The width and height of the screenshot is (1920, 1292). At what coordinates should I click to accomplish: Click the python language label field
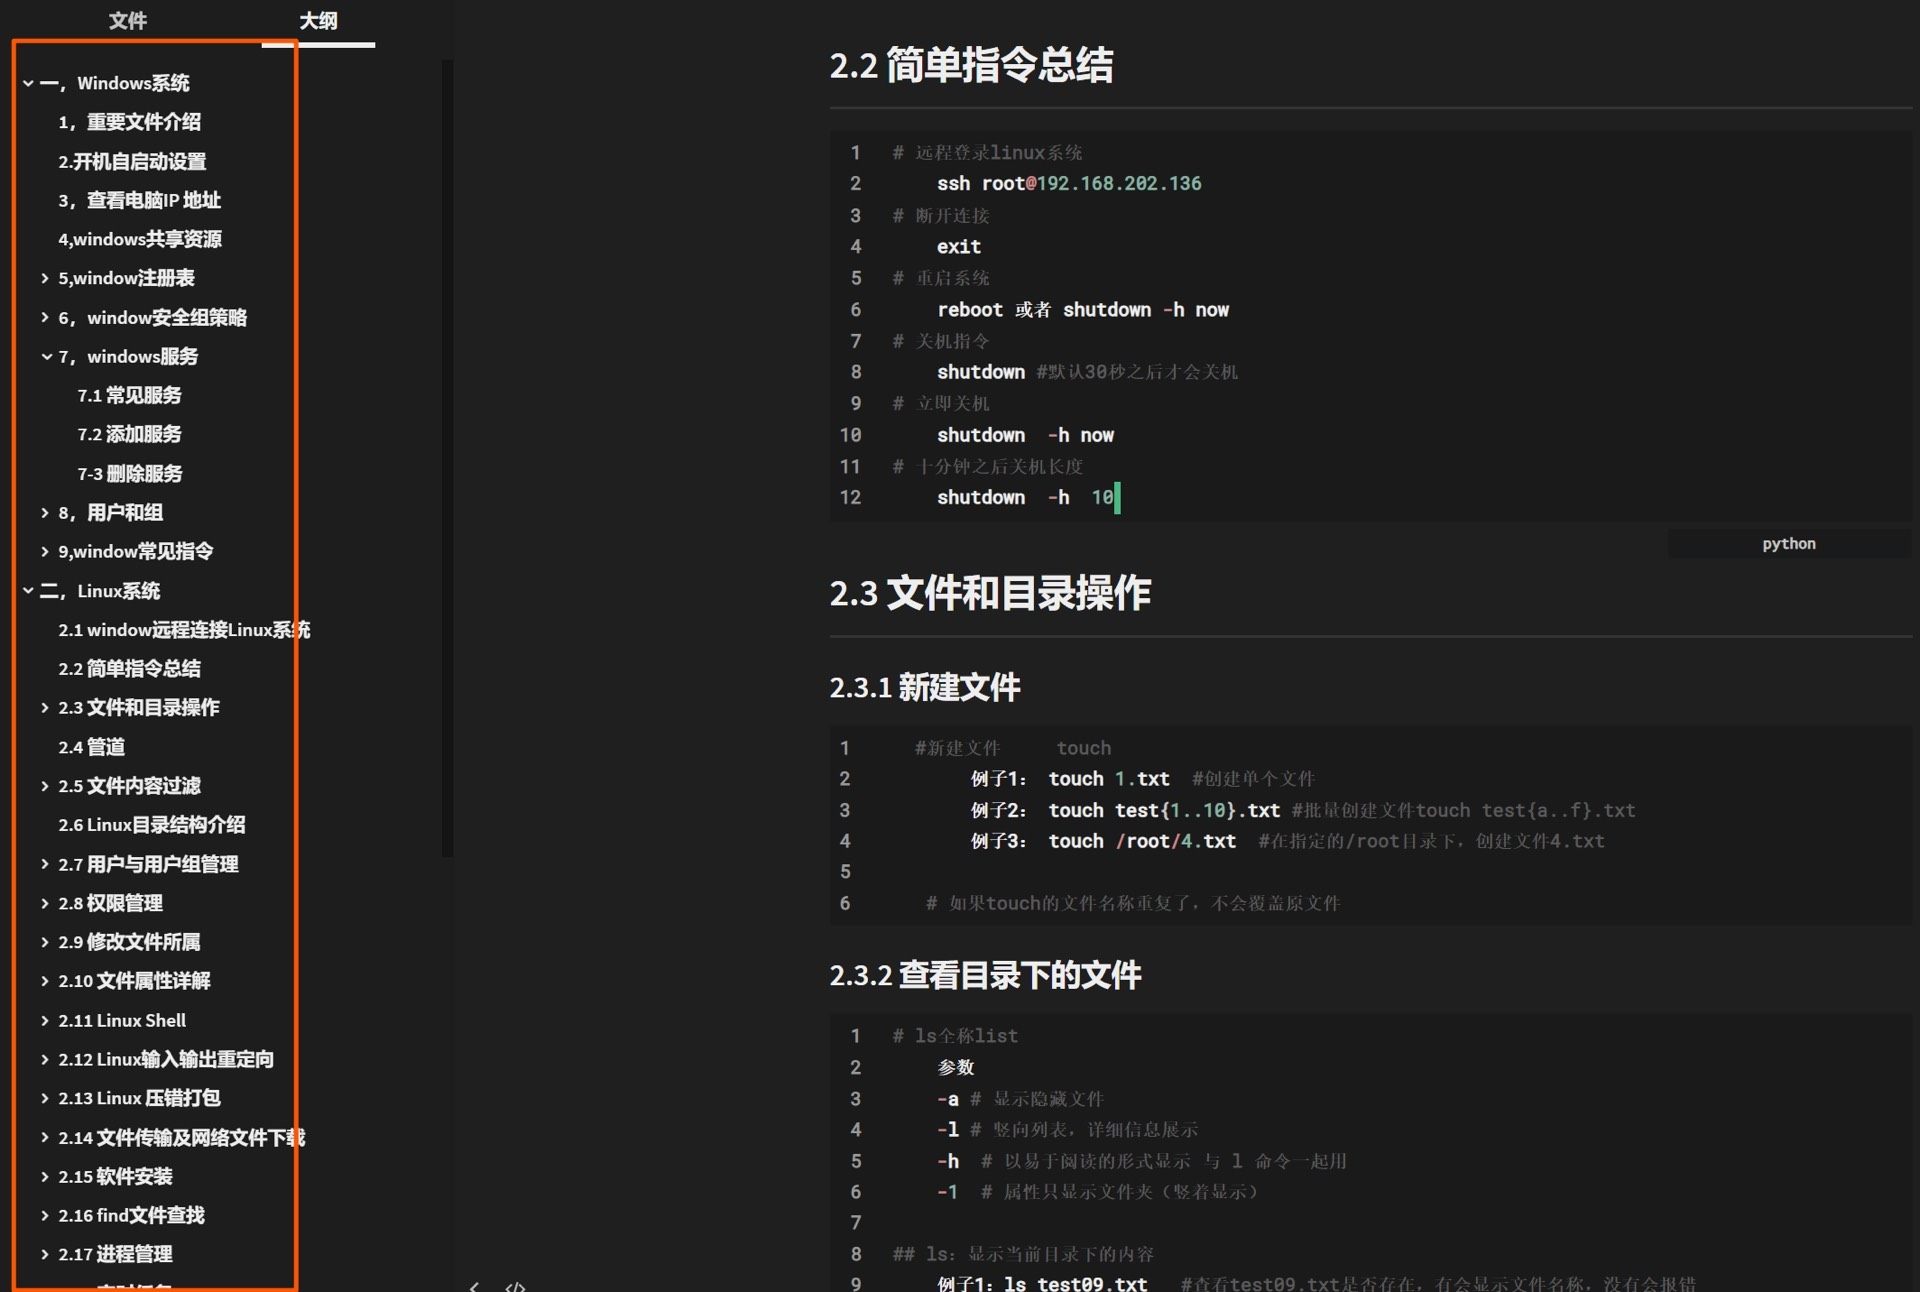(1788, 543)
